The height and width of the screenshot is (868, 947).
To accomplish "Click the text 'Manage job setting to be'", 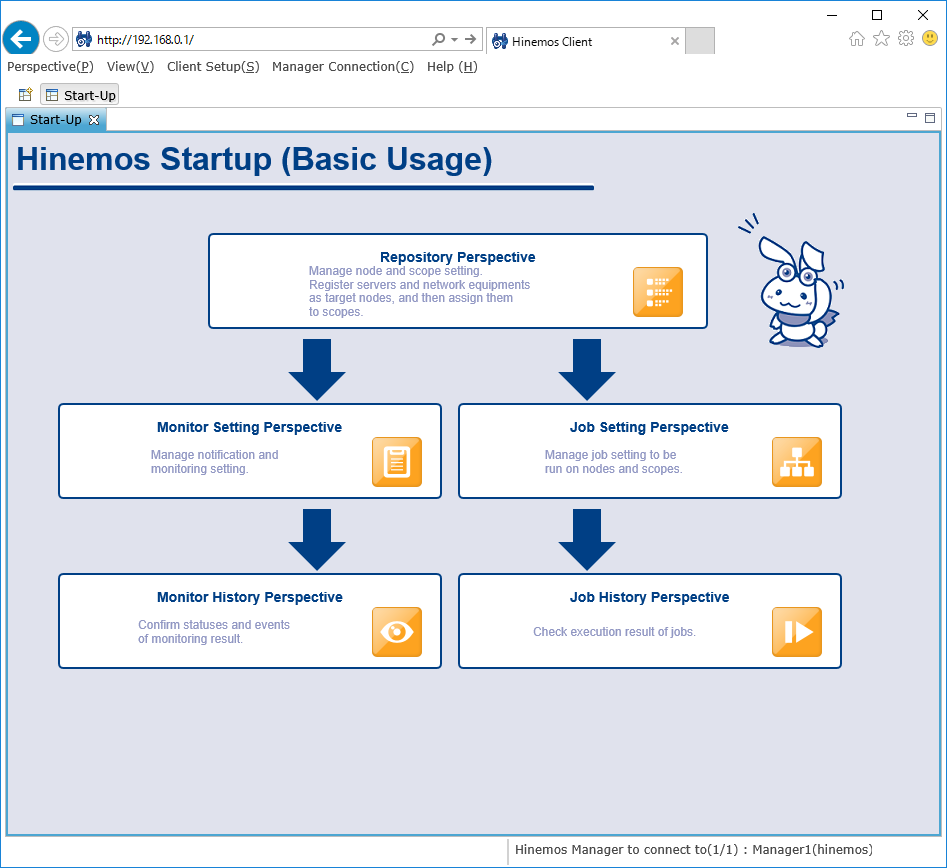I will click(610, 454).
